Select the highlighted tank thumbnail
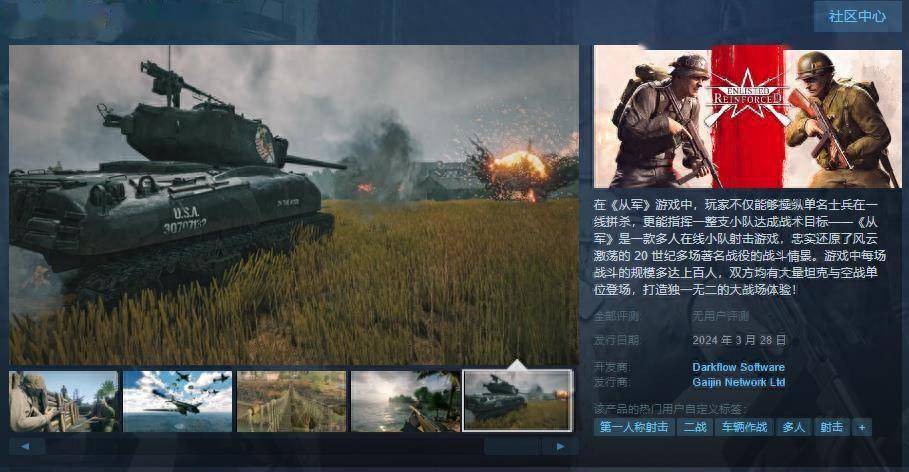 518,401
